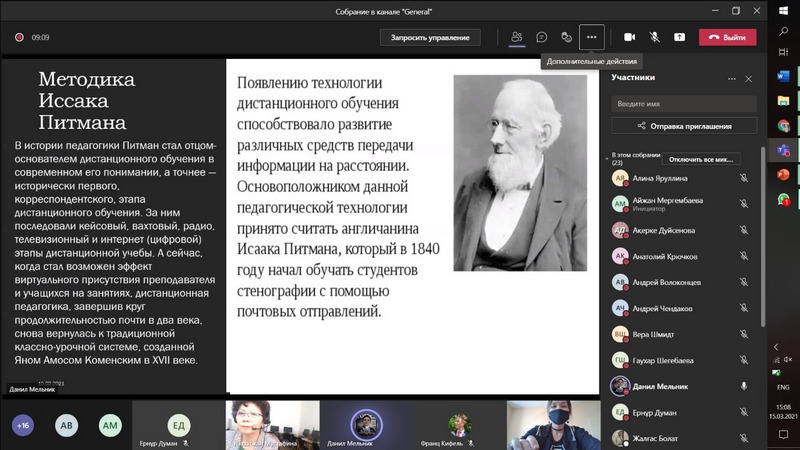Click the participants list scrollbar
The width and height of the screenshot is (800, 450).
click(x=763, y=237)
